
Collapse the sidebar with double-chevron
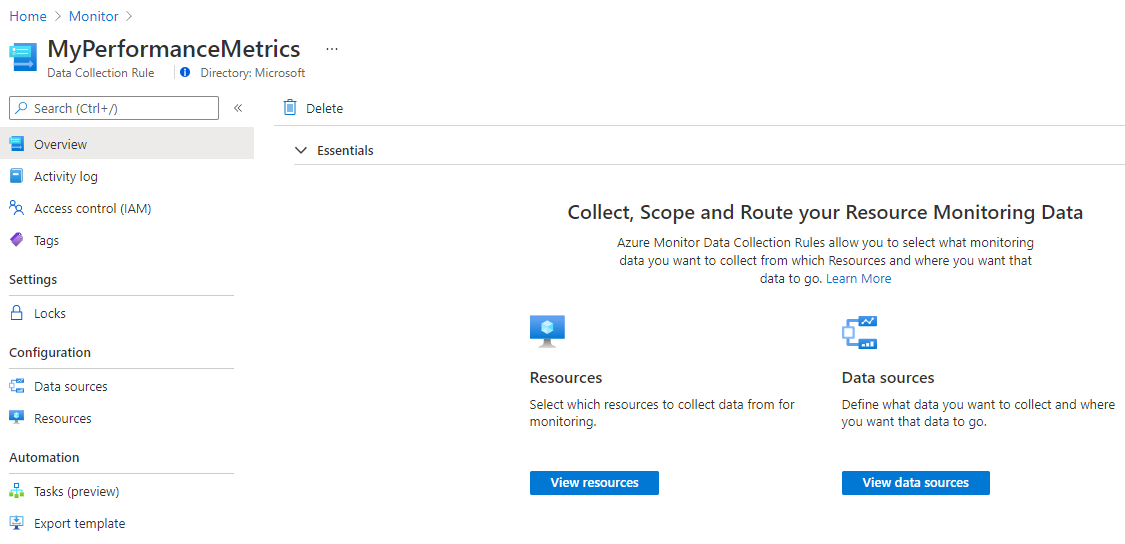[238, 108]
